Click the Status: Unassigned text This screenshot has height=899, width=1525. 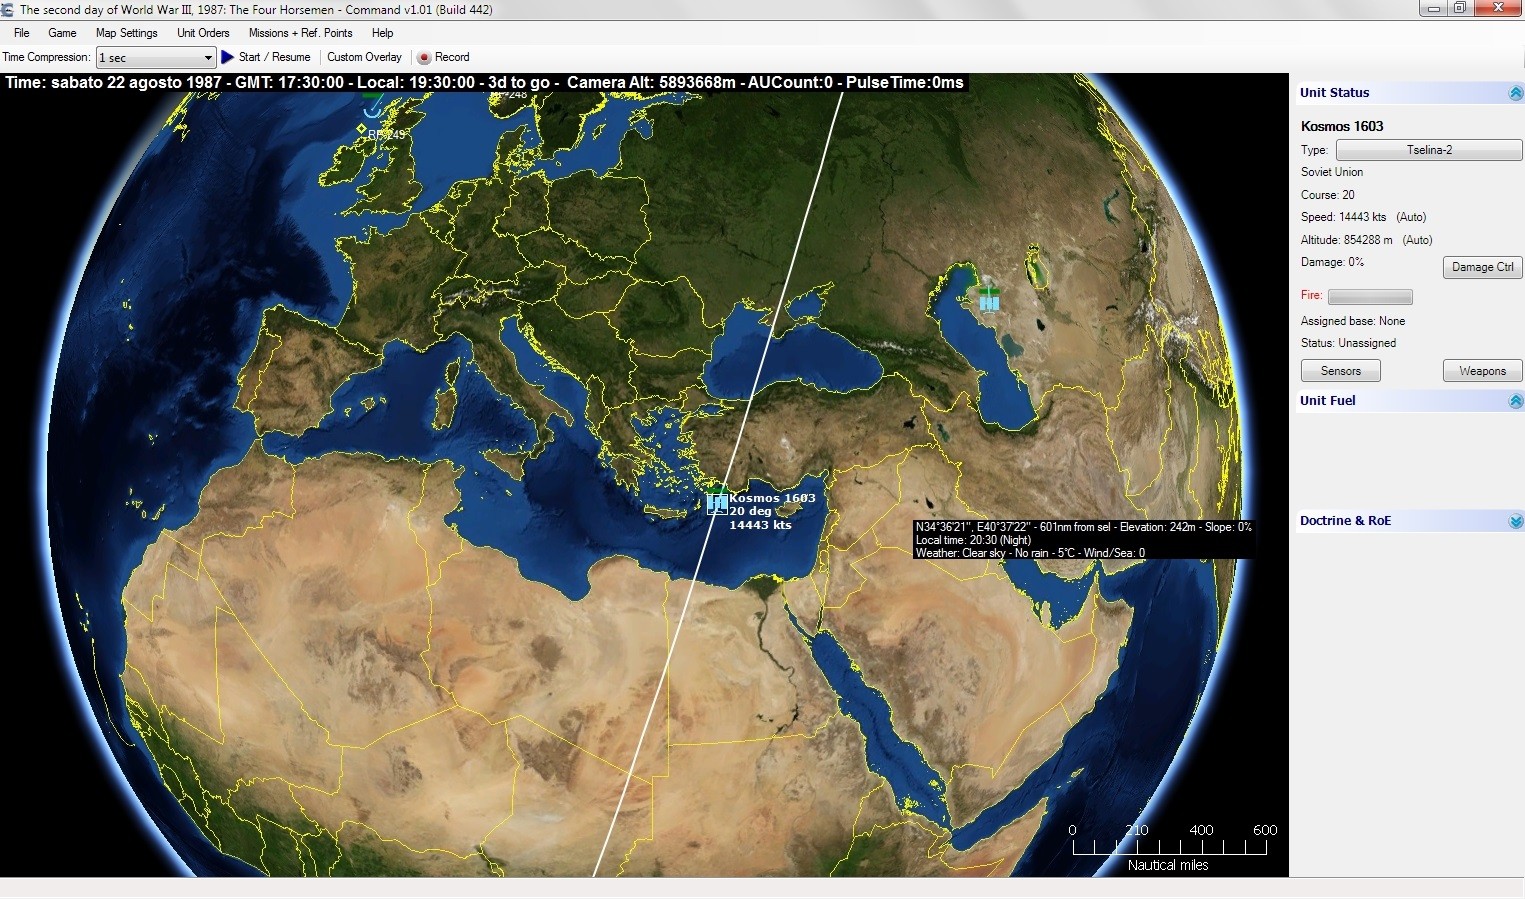1348,343
